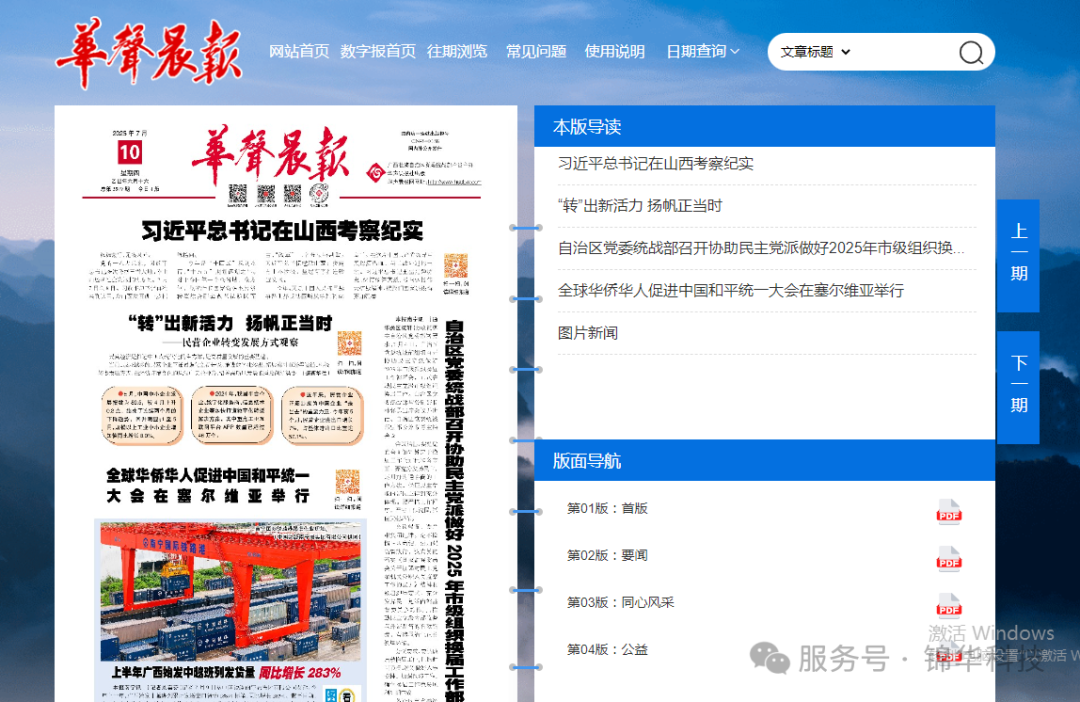Download PDF for 第03版 同心风采

click(x=948, y=606)
